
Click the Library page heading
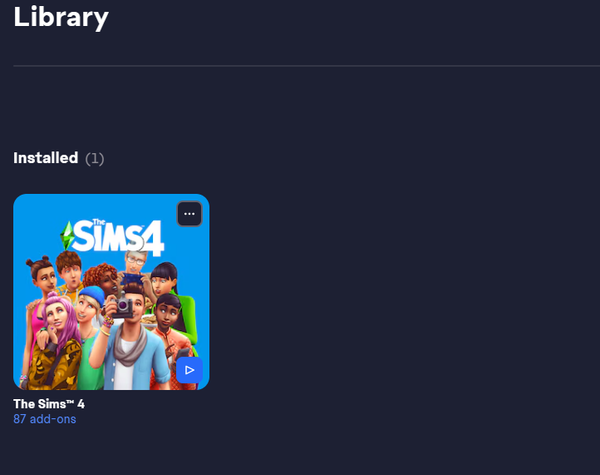61,17
